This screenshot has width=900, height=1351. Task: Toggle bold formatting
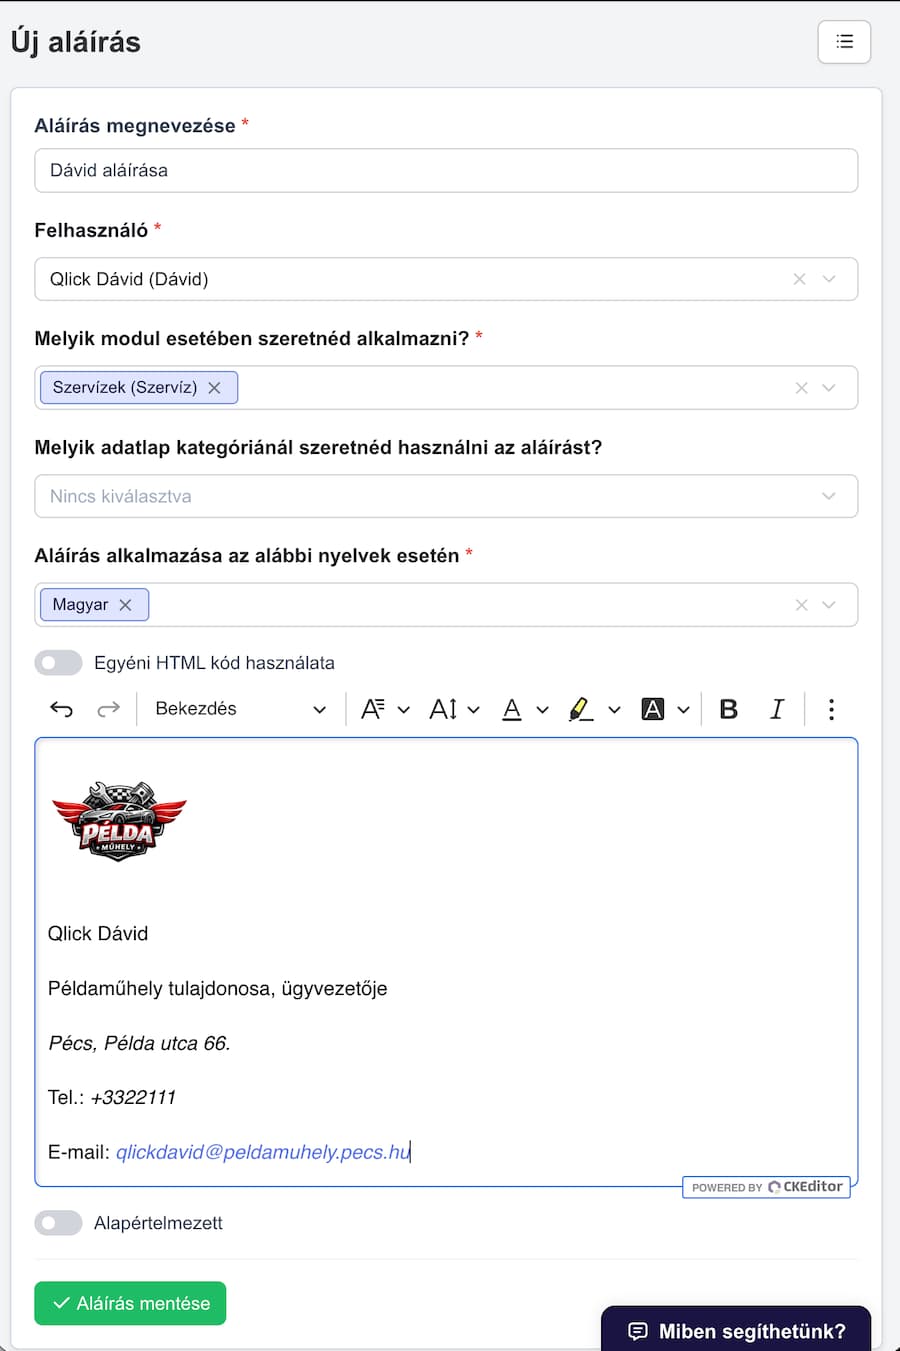tap(729, 709)
